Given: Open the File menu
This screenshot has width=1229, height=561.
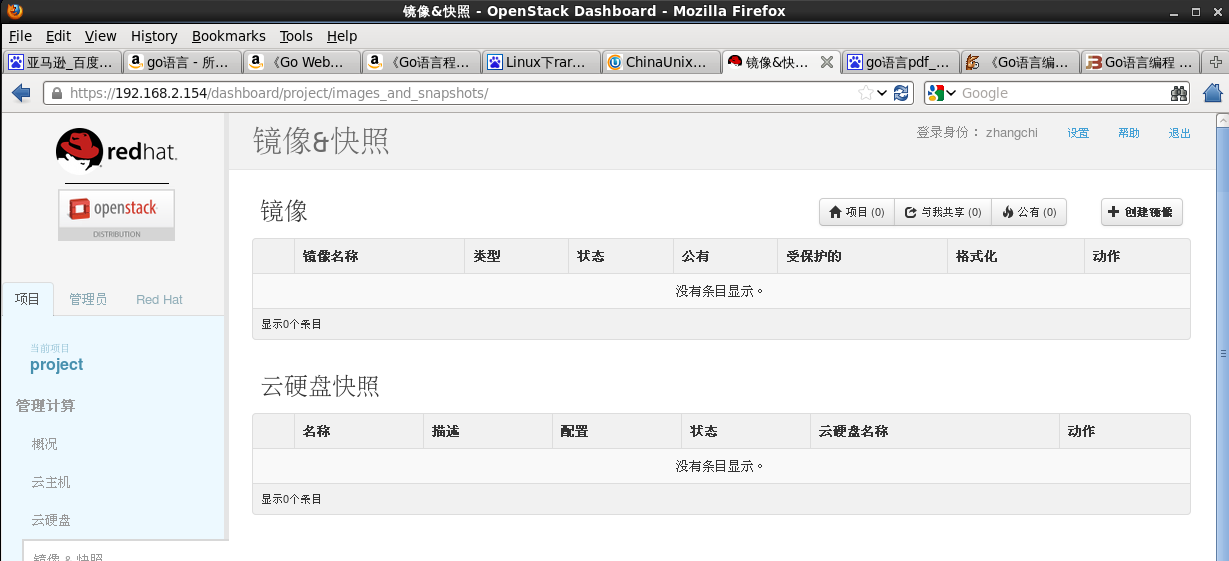Looking at the screenshot, I should tap(20, 36).
